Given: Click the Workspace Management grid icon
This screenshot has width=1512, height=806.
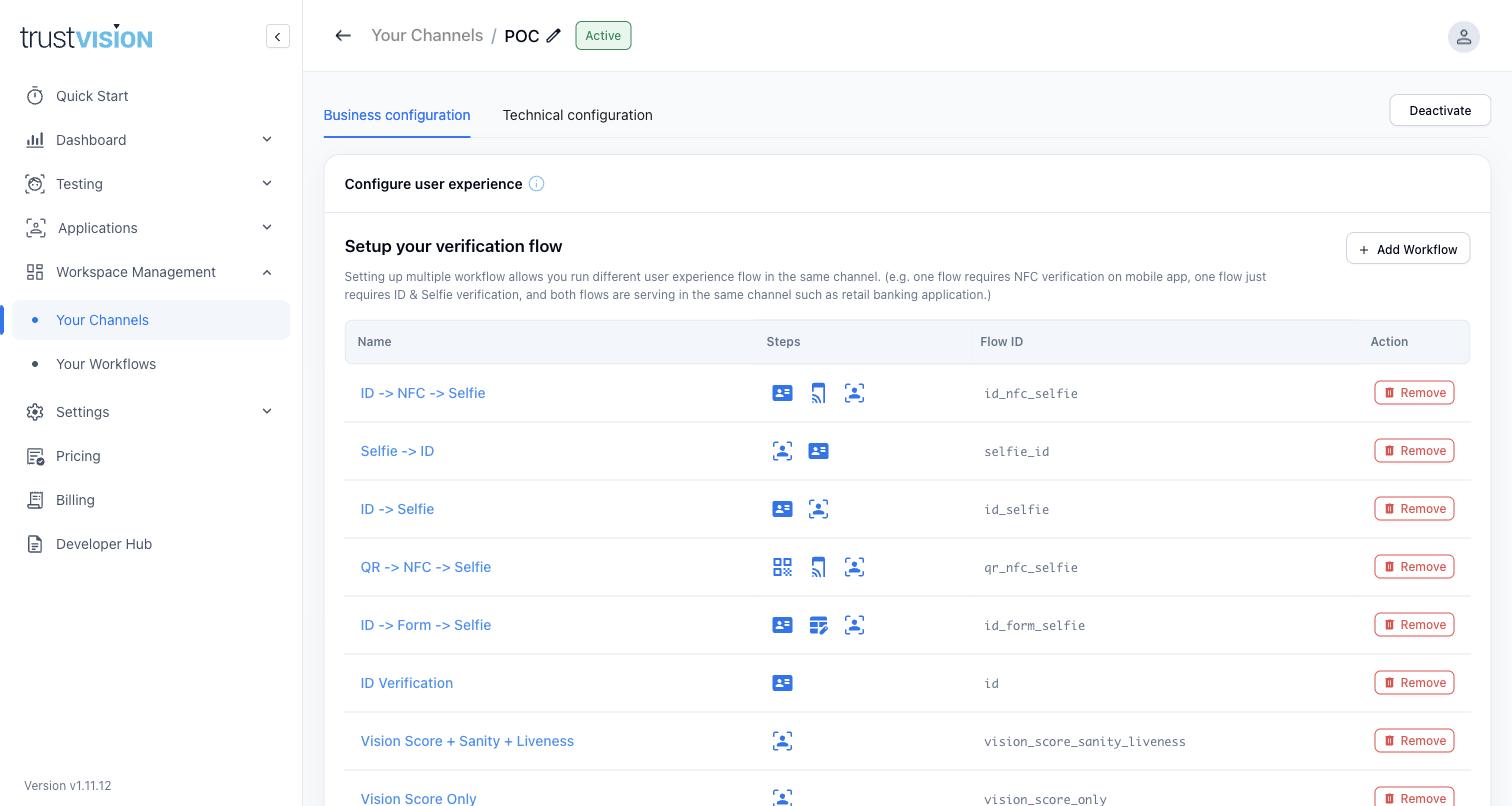Looking at the screenshot, I should [35, 272].
